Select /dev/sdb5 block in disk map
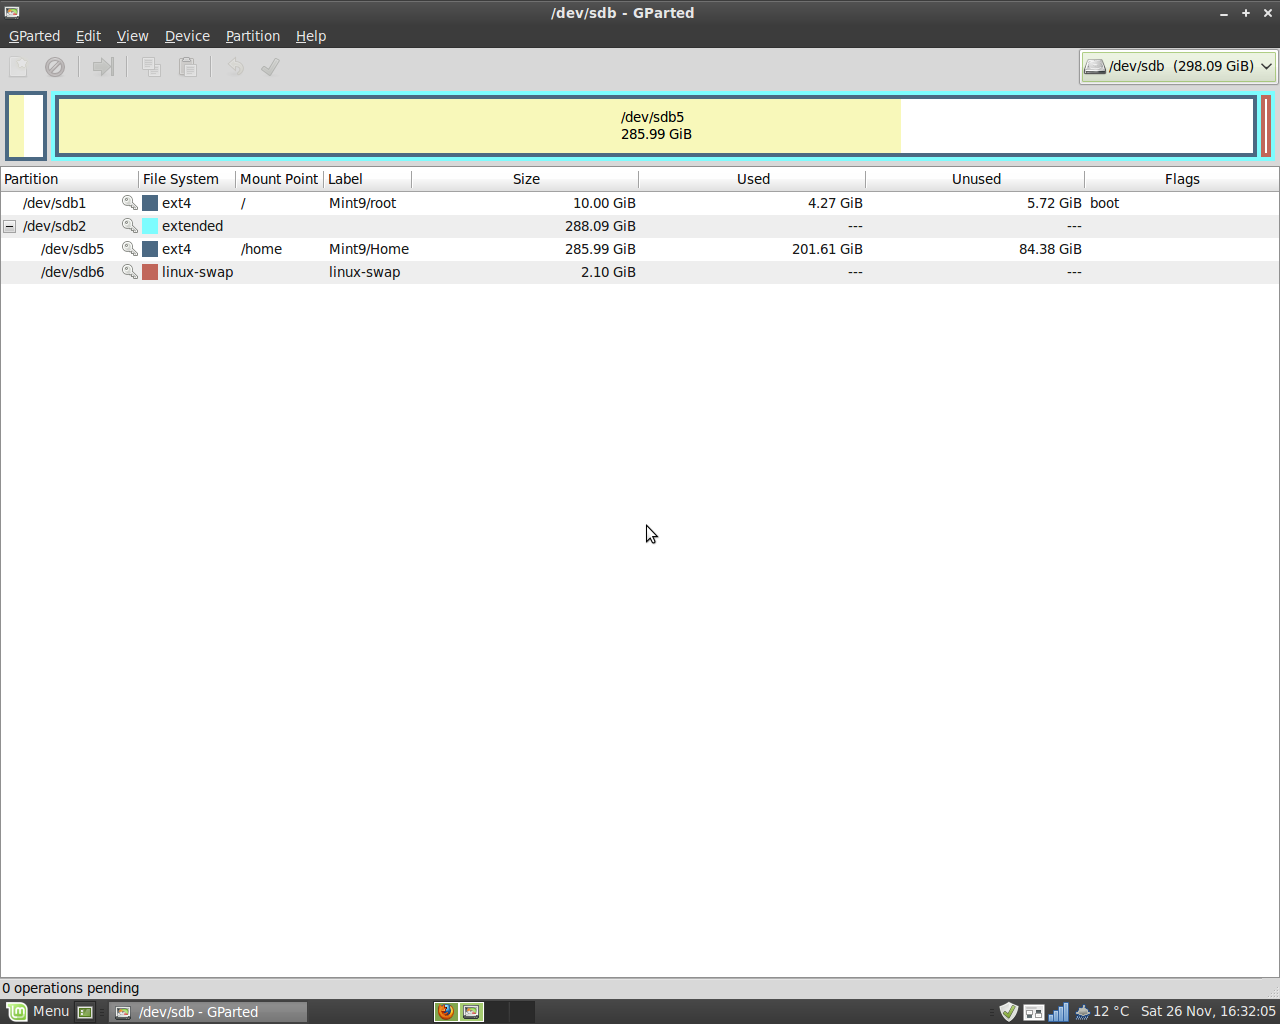Viewport: 1280px width, 1024px height. pos(656,126)
